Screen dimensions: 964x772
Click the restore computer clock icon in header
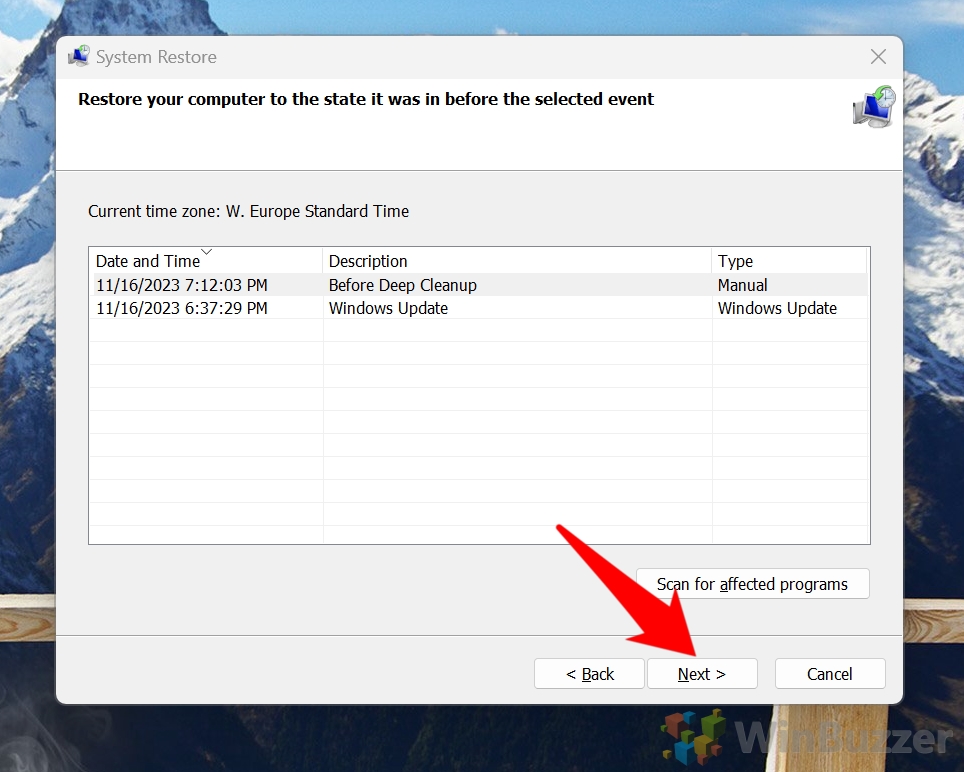[874, 107]
